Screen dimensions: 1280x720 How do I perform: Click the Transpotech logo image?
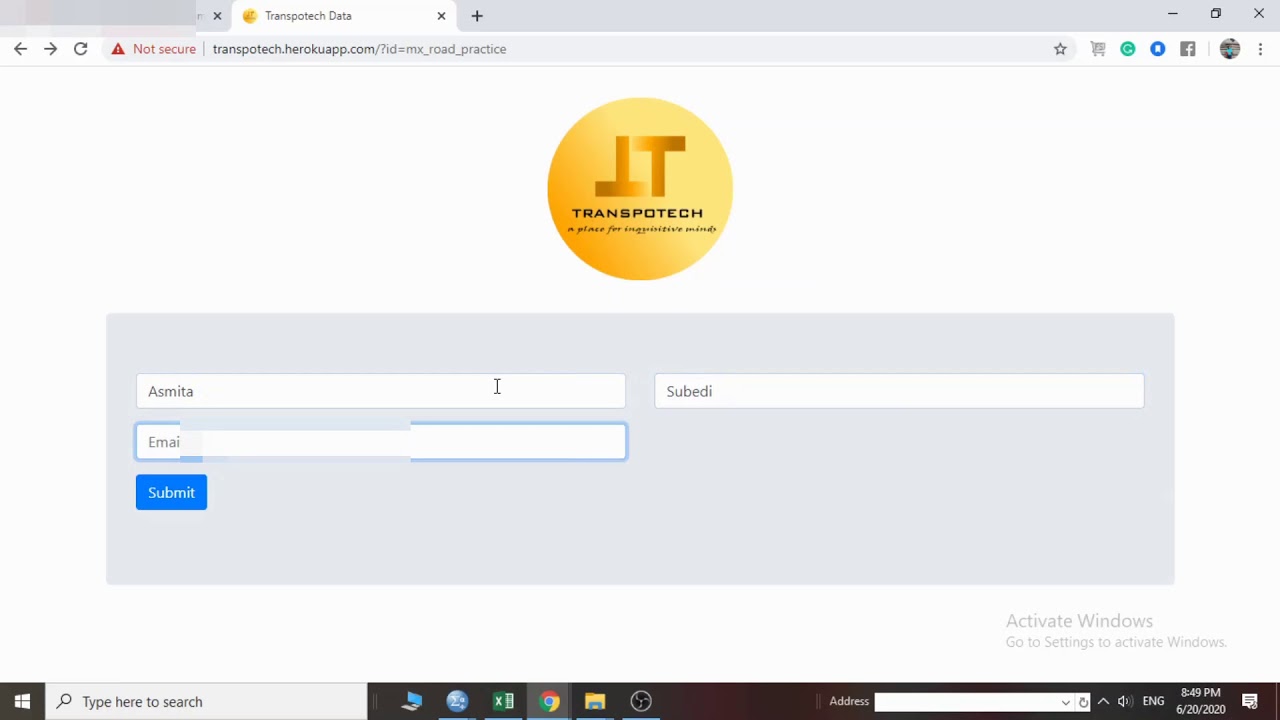point(640,189)
